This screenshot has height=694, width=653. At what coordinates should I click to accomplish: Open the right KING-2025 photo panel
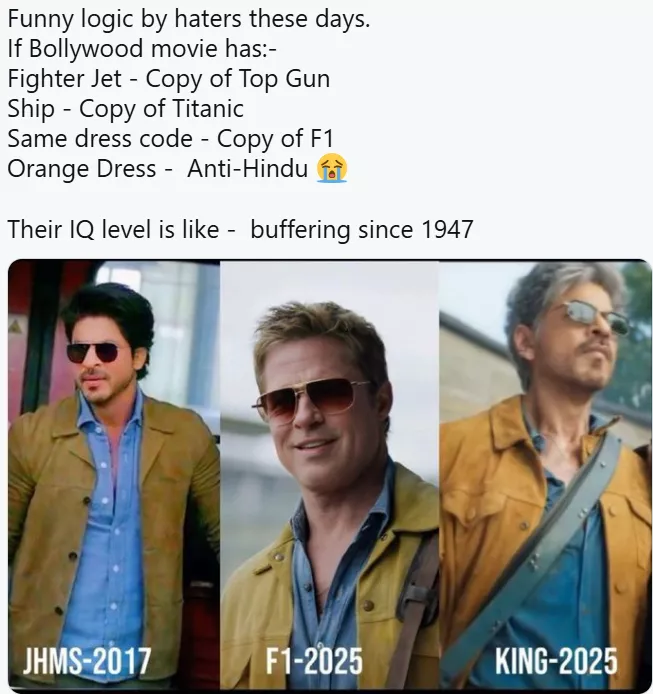(x=545, y=474)
